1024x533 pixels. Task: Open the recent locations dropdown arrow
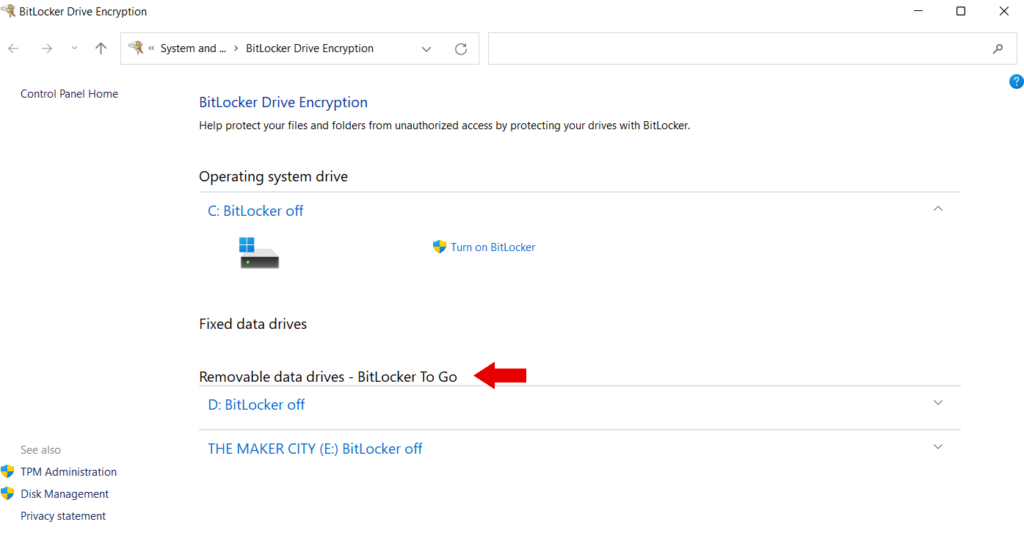(74, 48)
